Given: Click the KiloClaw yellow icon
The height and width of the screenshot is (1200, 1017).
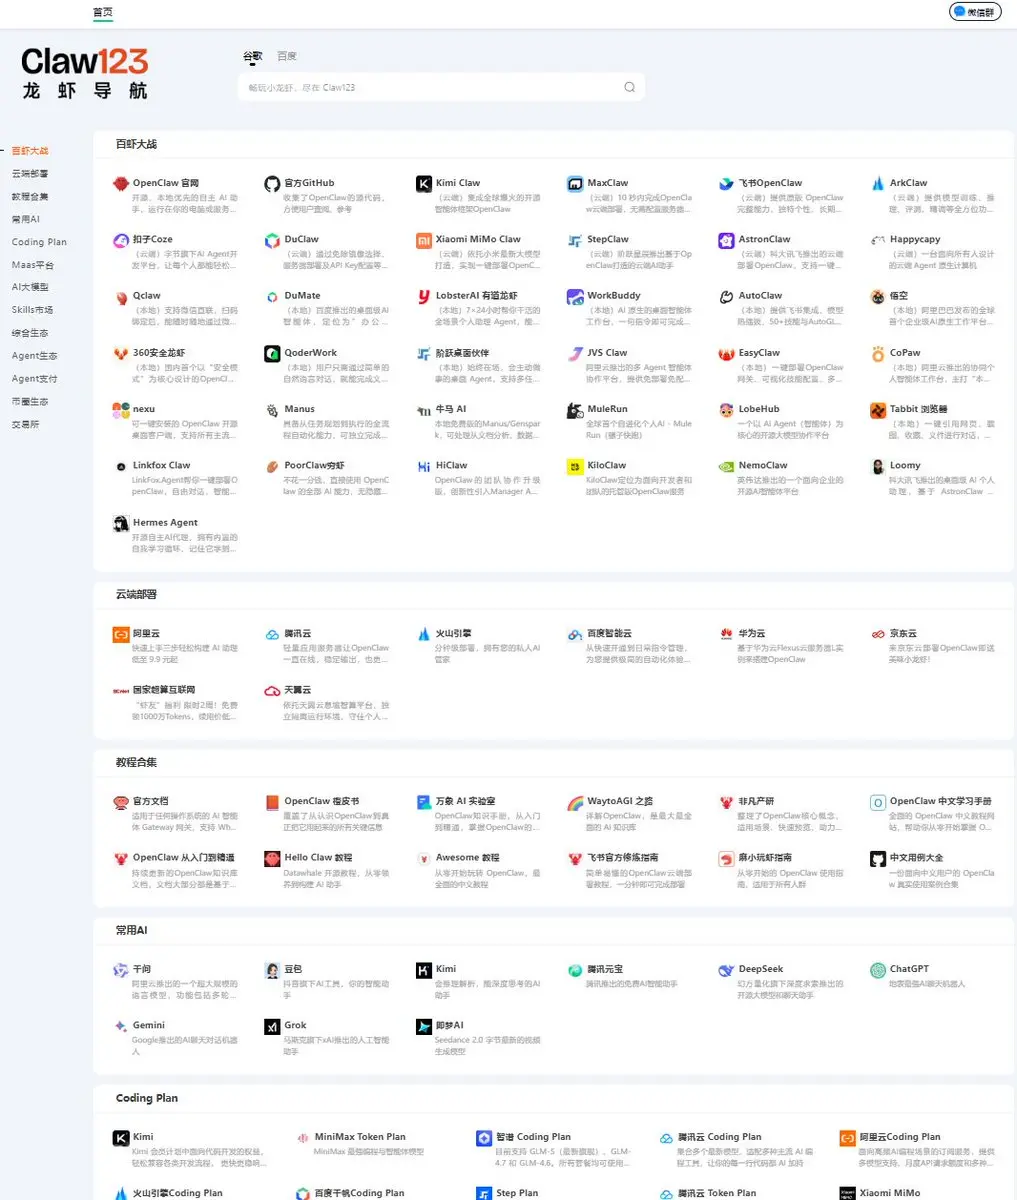Looking at the screenshot, I should coord(575,466).
